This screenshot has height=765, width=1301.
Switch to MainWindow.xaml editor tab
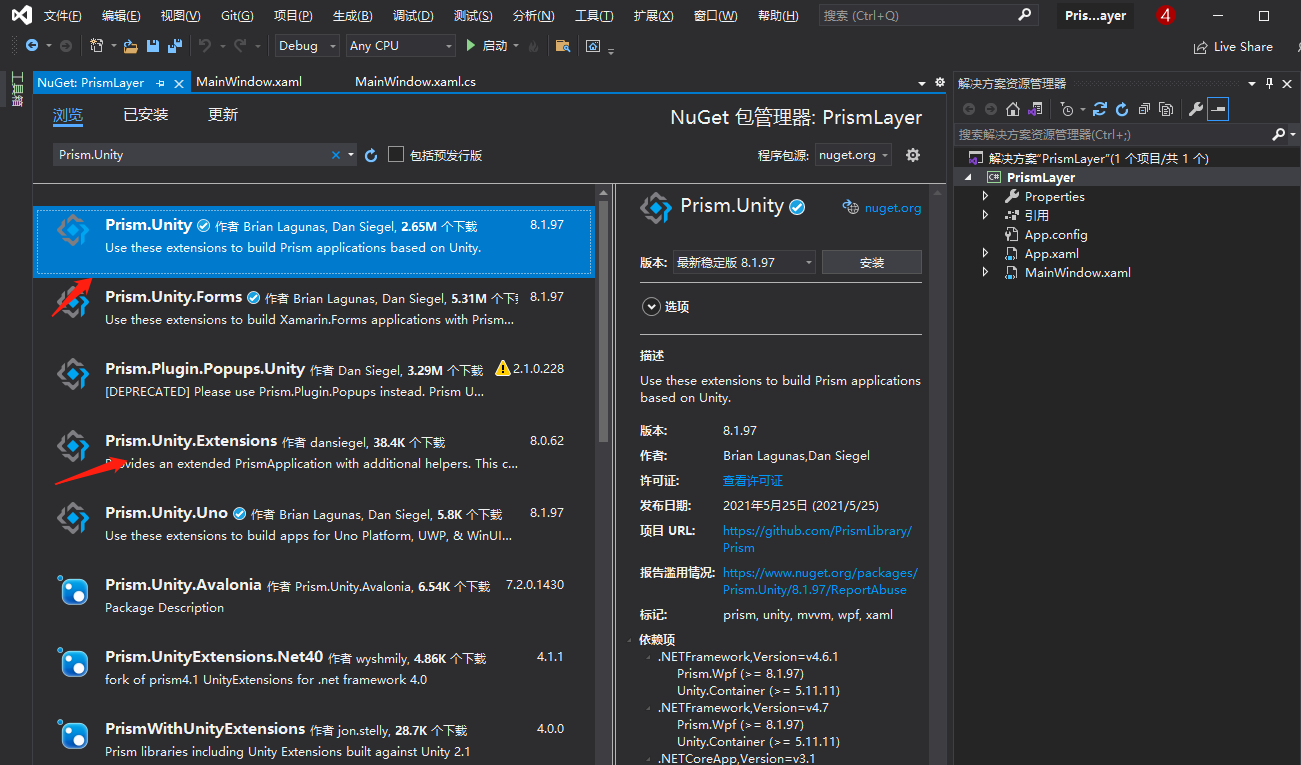pyautogui.click(x=249, y=82)
